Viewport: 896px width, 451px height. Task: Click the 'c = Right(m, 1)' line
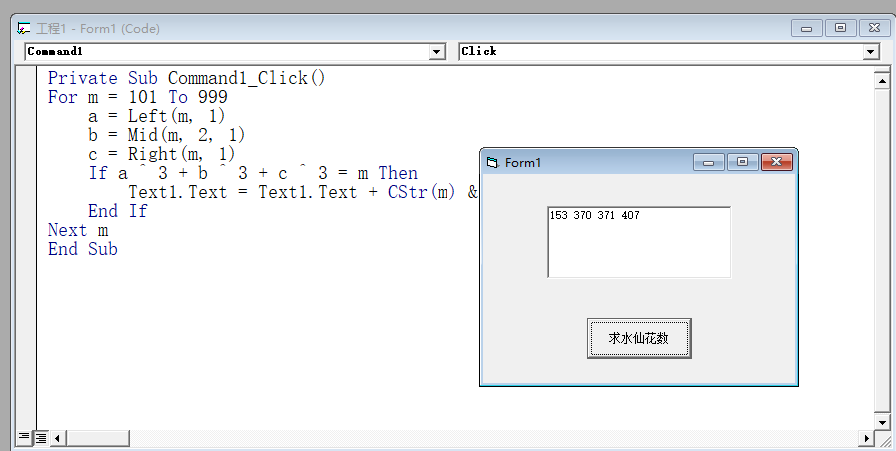pos(162,154)
